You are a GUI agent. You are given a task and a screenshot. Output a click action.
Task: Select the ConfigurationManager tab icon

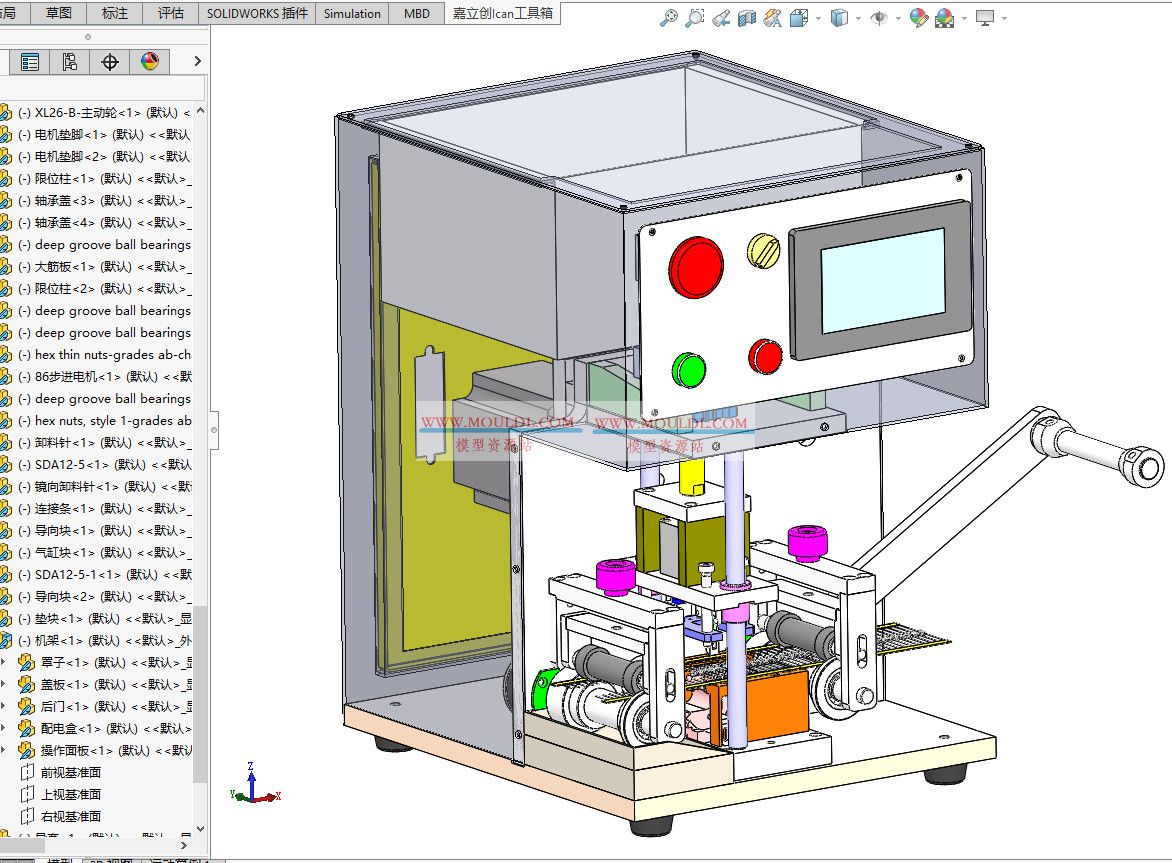click(x=69, y=61)
